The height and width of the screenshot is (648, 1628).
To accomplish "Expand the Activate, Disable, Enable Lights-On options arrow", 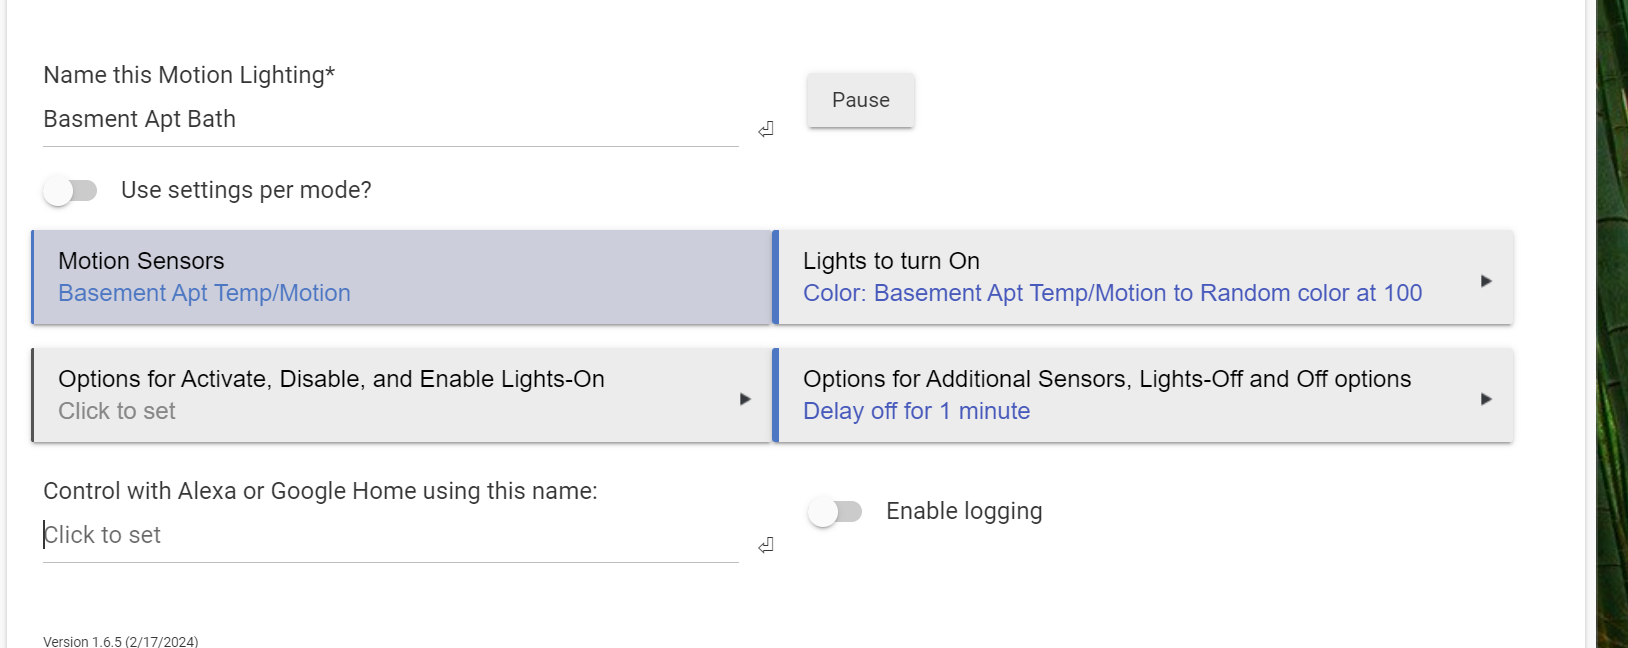I will point(745,399).
